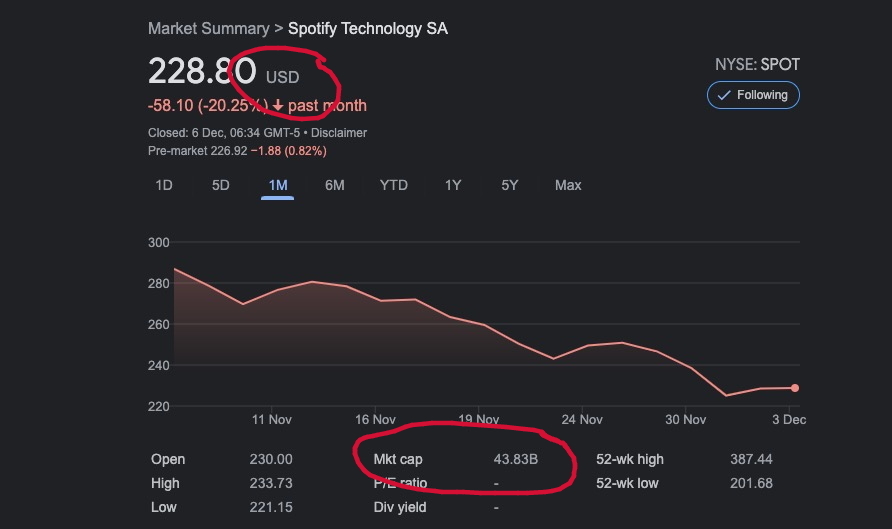Open the 5Y chart range

point(510,185)
